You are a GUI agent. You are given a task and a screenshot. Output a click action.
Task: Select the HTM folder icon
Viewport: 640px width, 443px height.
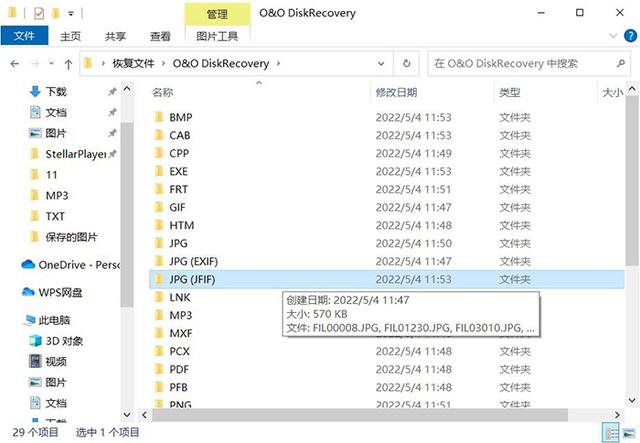coord(159,225)
